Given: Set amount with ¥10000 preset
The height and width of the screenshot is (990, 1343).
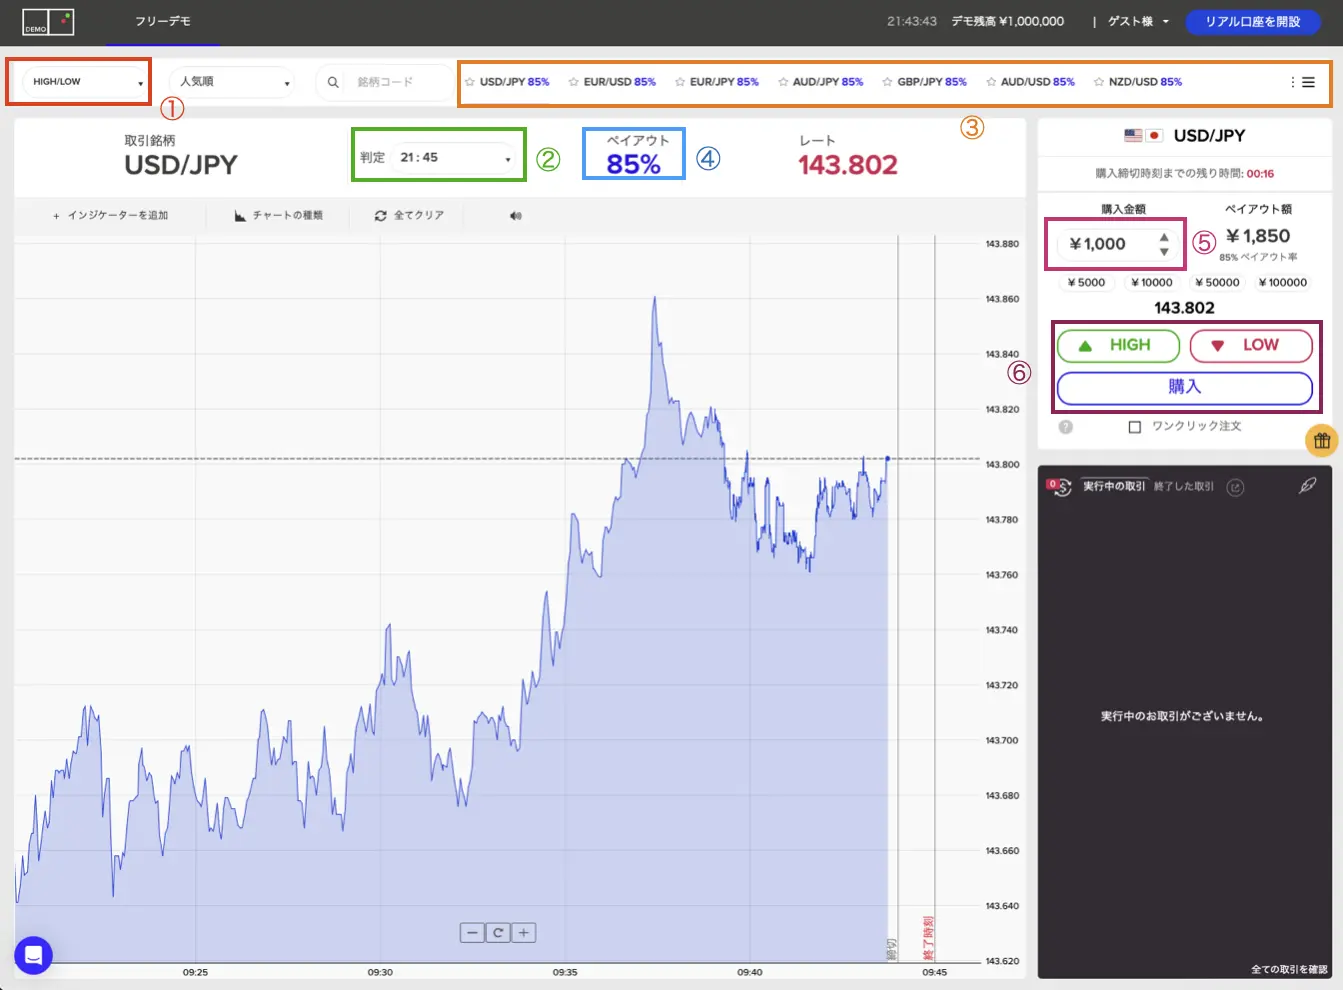Looking at the screenshot, I should [x=1152, y=283].
